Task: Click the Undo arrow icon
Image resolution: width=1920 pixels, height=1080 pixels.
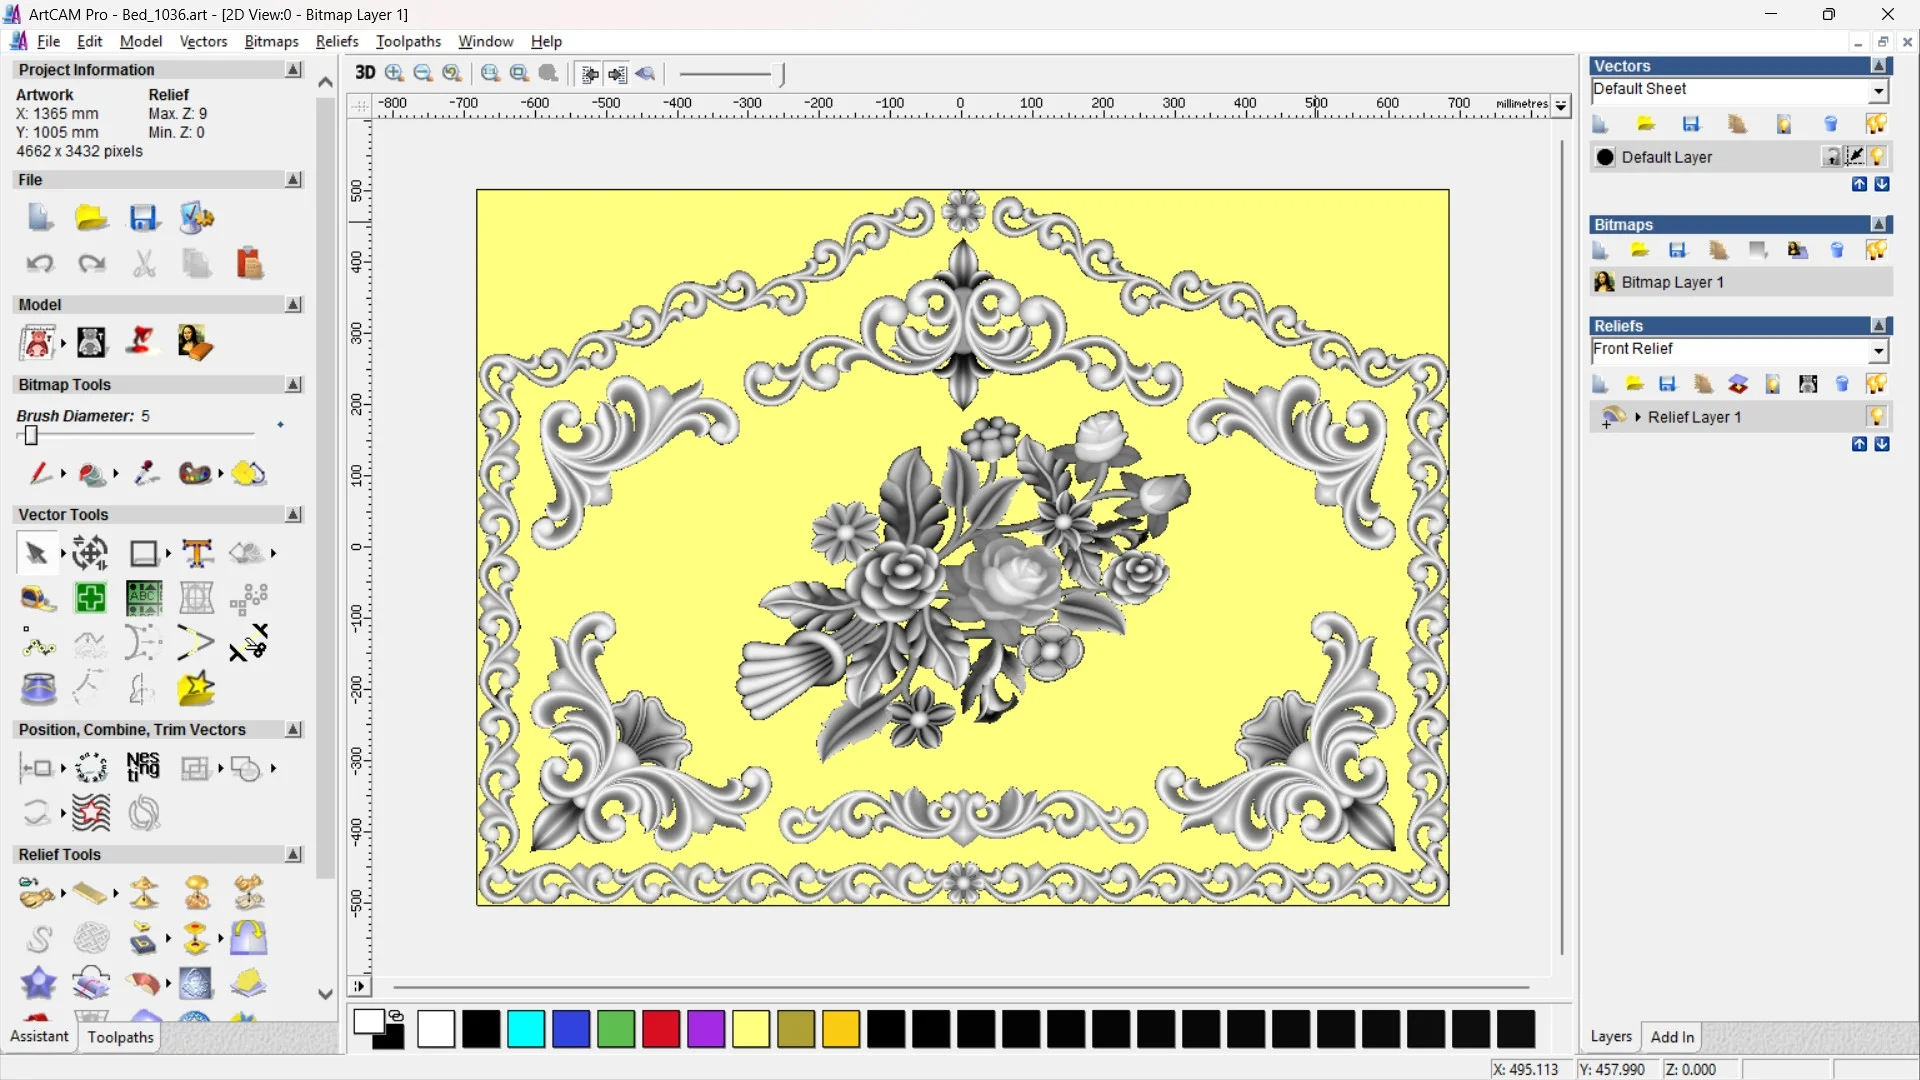Action: pyautogui.click(x=40, y=264)
